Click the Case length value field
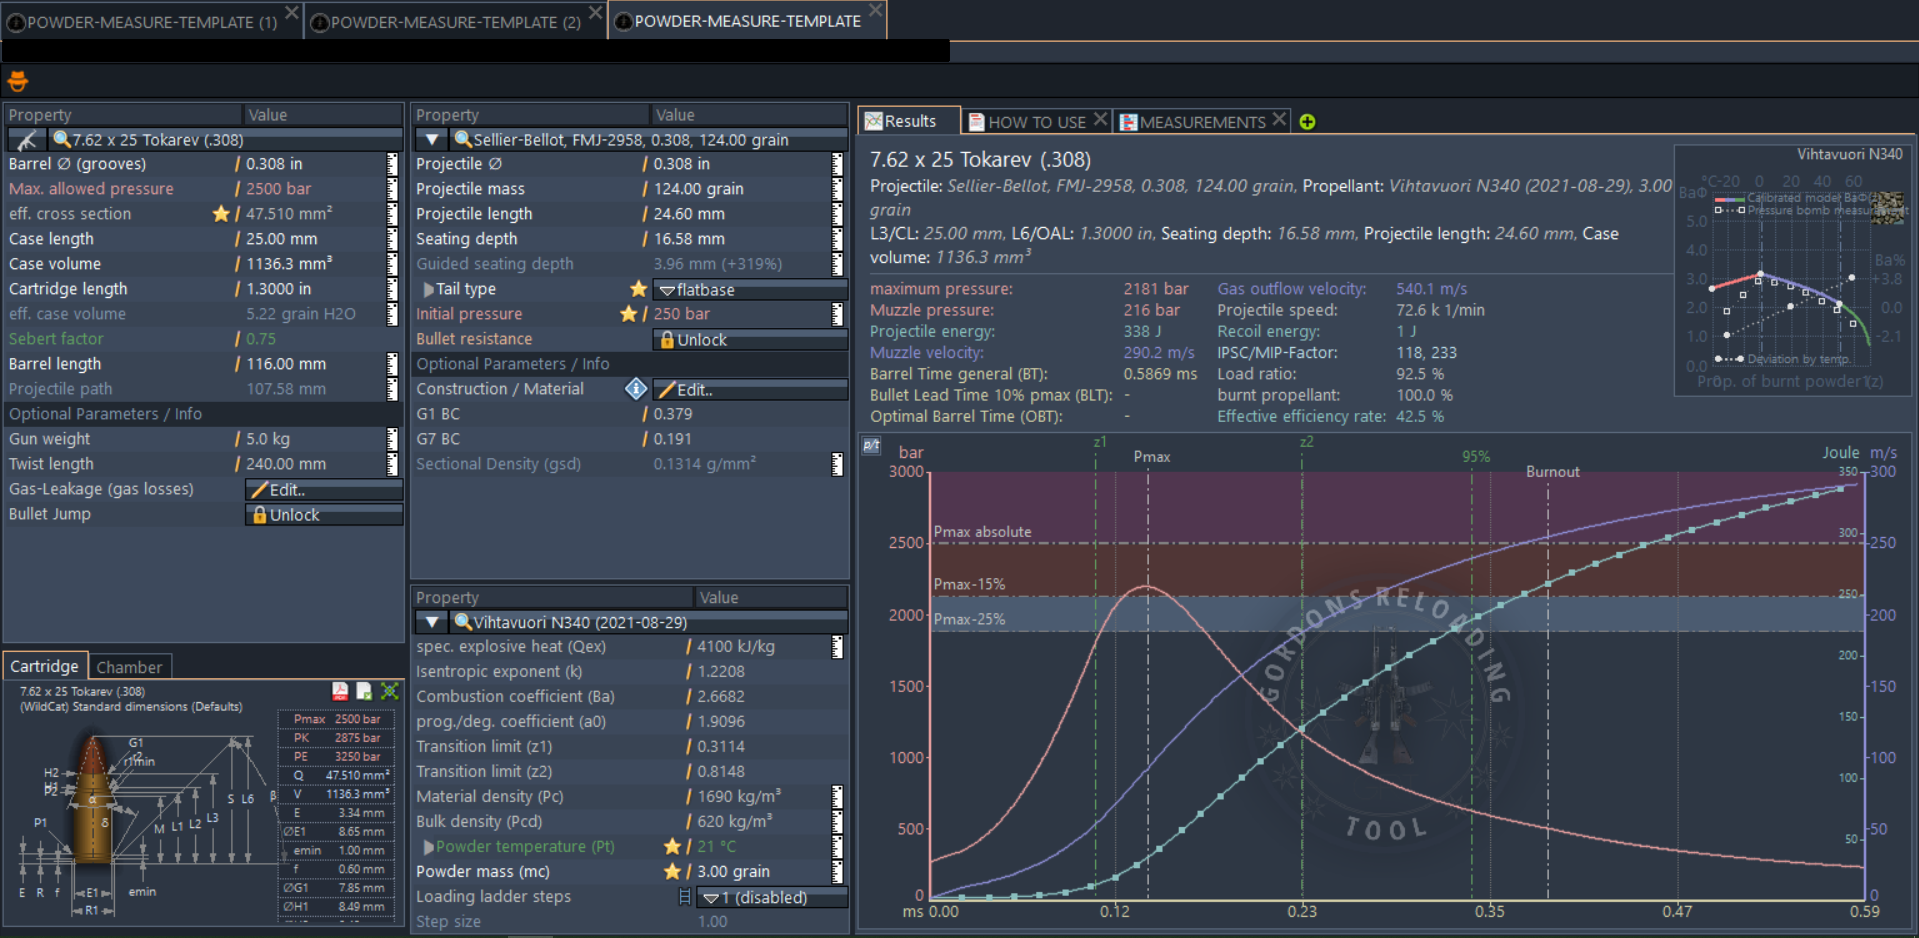Viewport: 1919px width, 938px height. click(310, 239)
